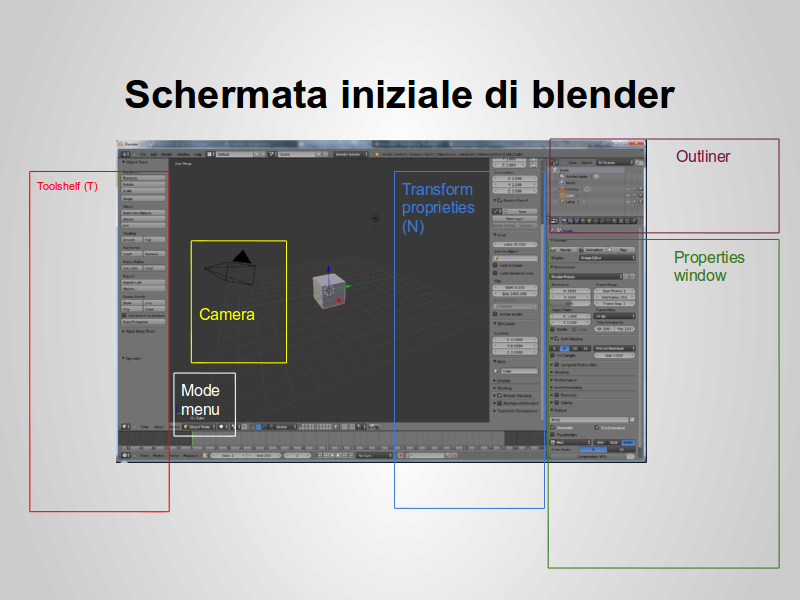This screenshot has height=600, width=800.
Task: Enable the Lock Camera to View checkbox
Action: pos(495,273)
